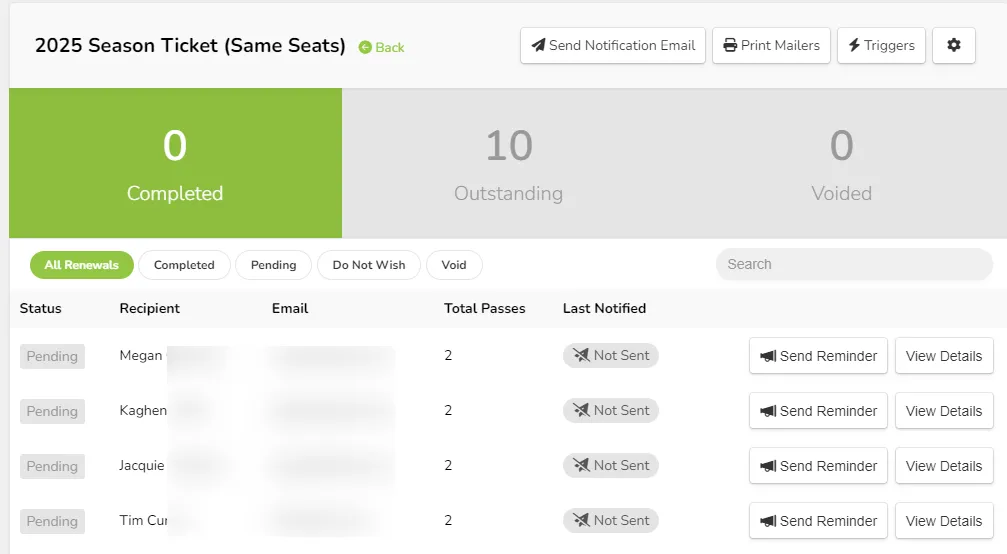View Details for Megan
Viewport: 1007px width, 554px height.
(x=944, y=356)
